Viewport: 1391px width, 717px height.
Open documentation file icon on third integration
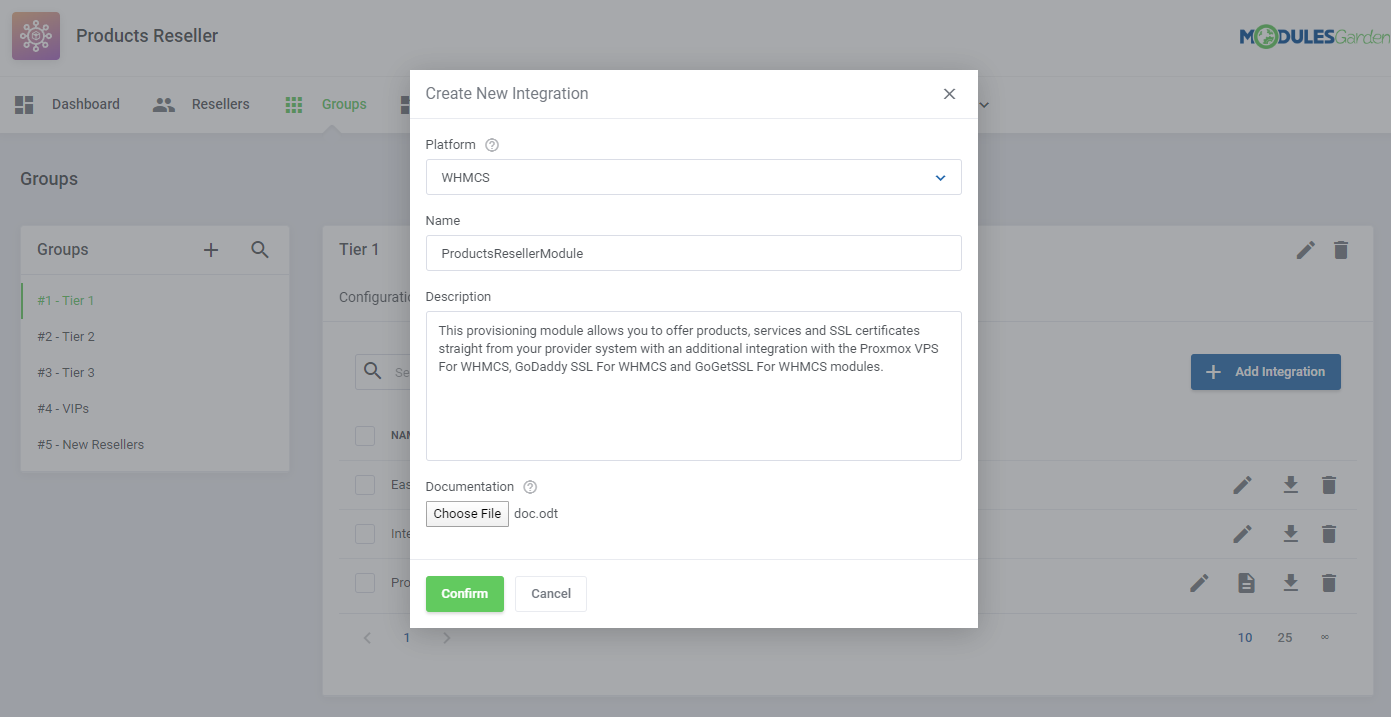(1246, 583)
